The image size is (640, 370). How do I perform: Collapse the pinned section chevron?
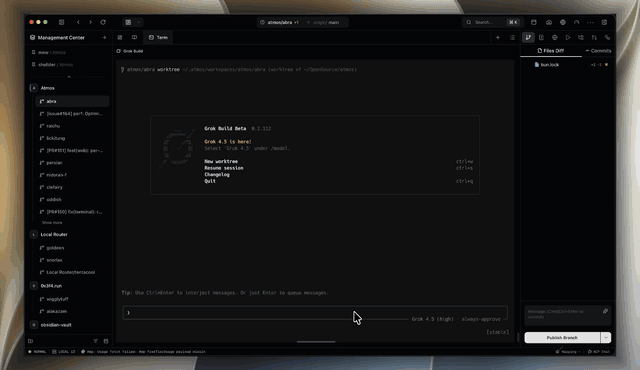[x=69, y=77]
